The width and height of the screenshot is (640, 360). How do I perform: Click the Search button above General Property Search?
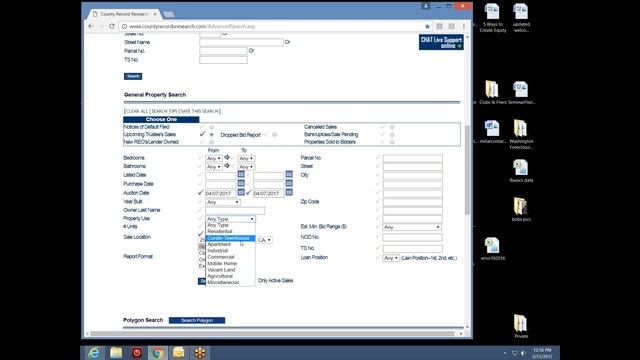(133, 76)
